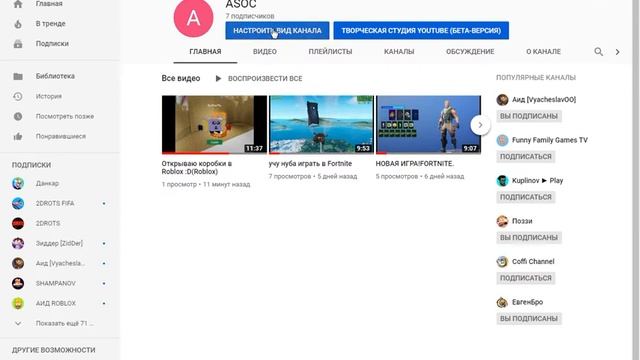640x360 pixels.
Task: Click 2DROTS channel avatar
Action: 18,223
